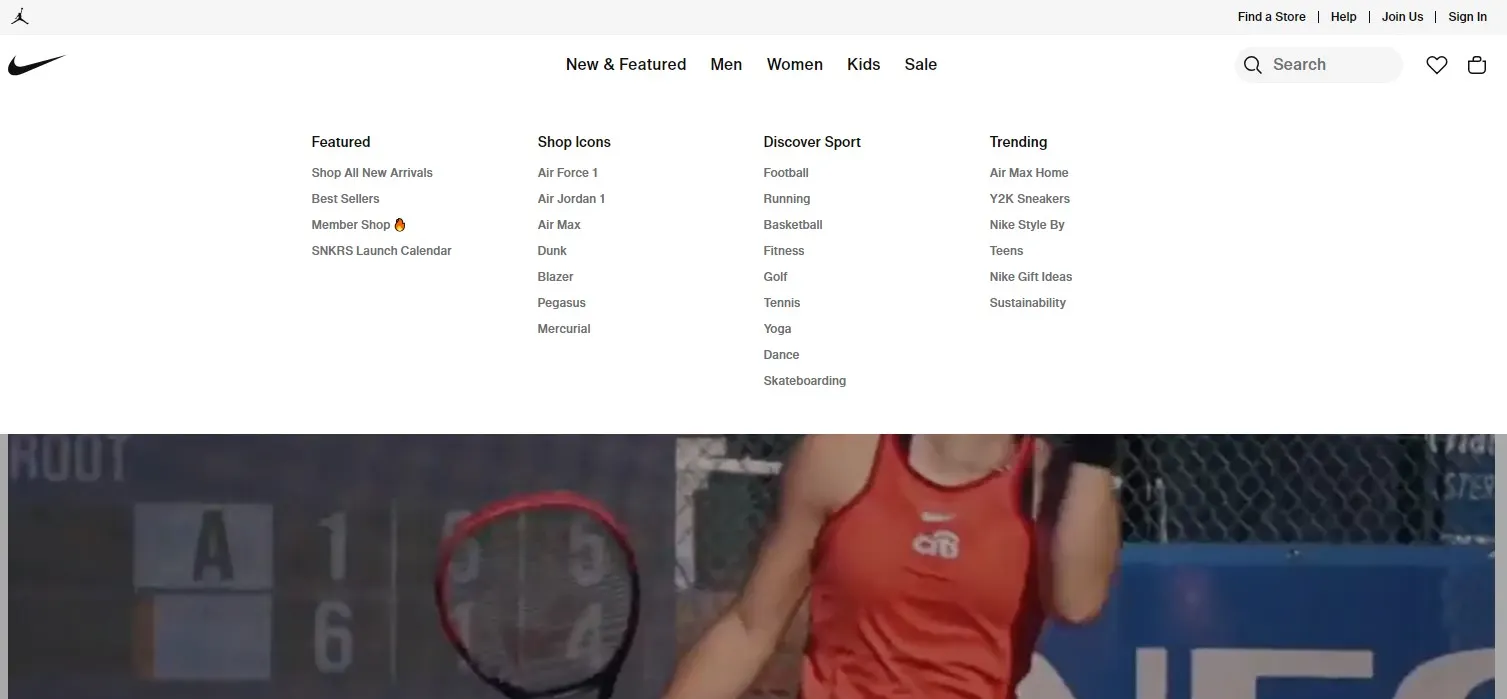Open favorites with the heart icon
Image resolution: width=1507 pixels, height=699 pixels.
tap(1436, 65)
